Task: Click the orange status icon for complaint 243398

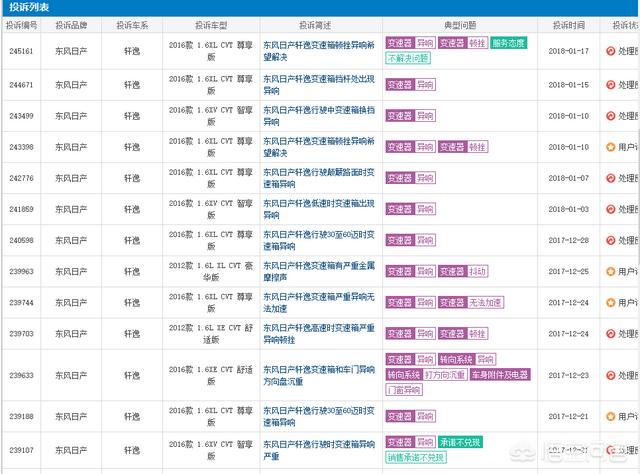Action: (610, 147)
